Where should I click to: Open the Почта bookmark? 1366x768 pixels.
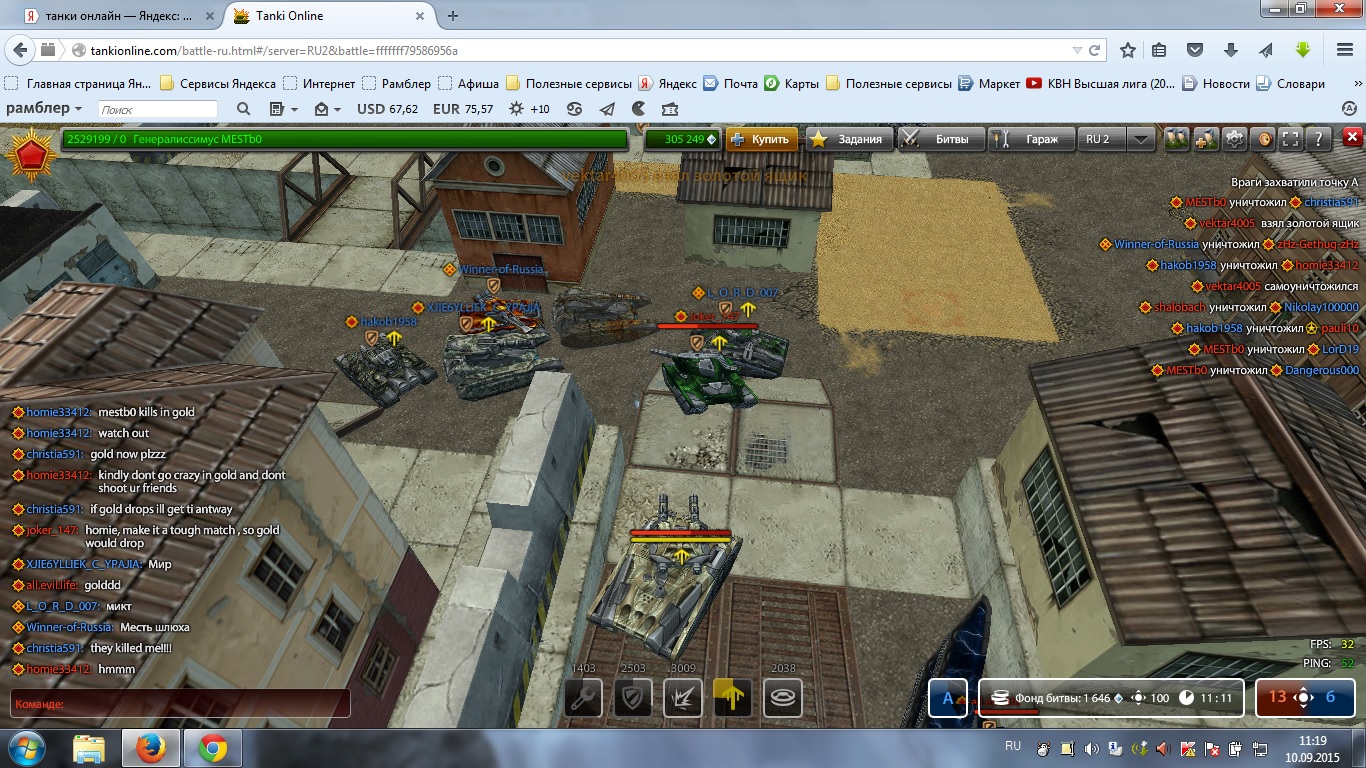pyautogui.click(x=730, y=84)
